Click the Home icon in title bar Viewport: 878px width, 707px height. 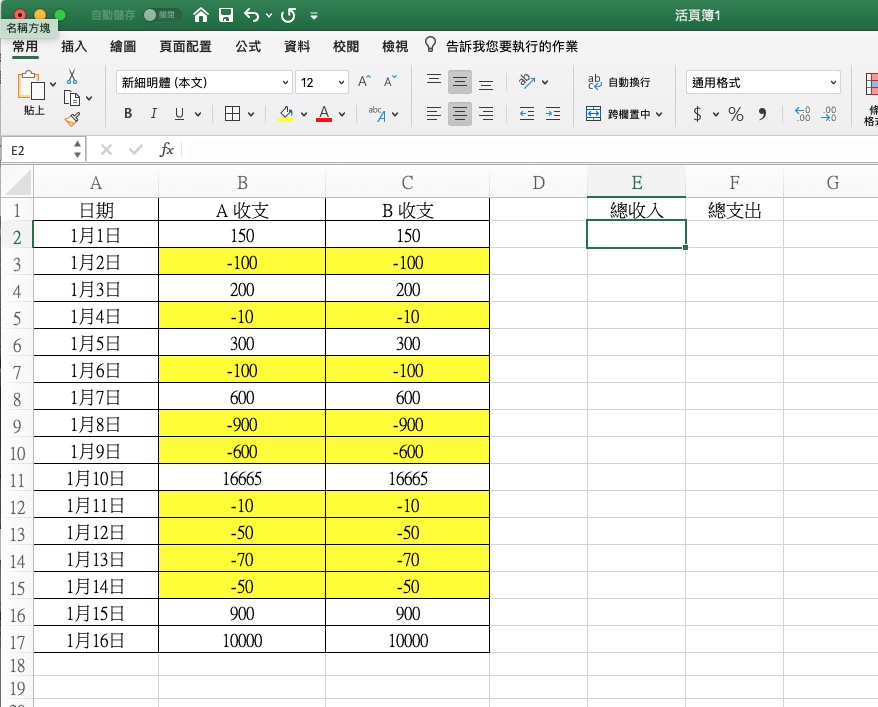[x=201, y=16]
